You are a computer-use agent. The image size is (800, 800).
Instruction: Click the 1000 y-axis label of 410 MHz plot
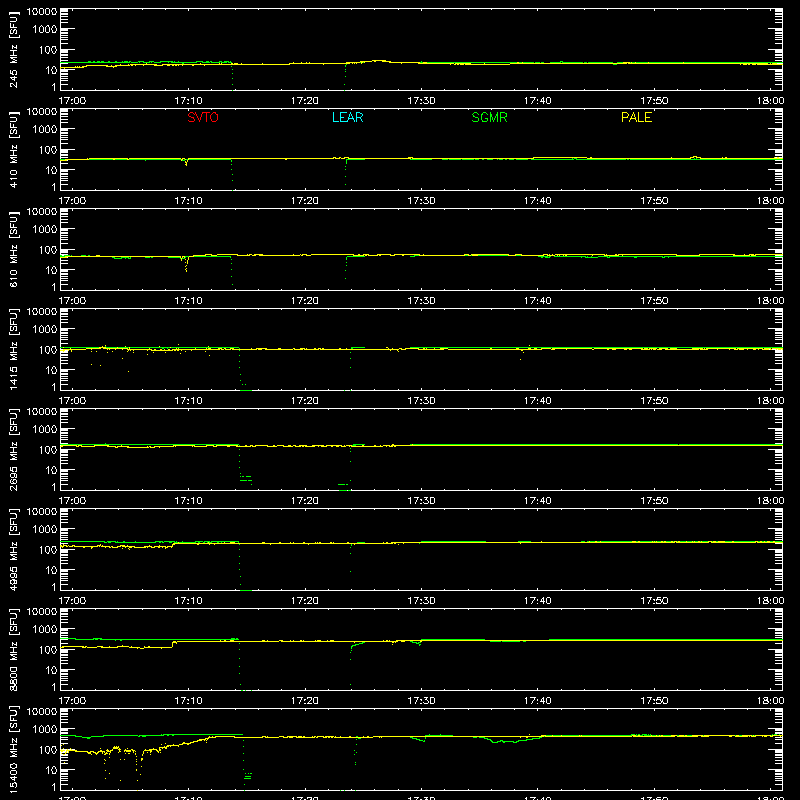click(45, 130)
